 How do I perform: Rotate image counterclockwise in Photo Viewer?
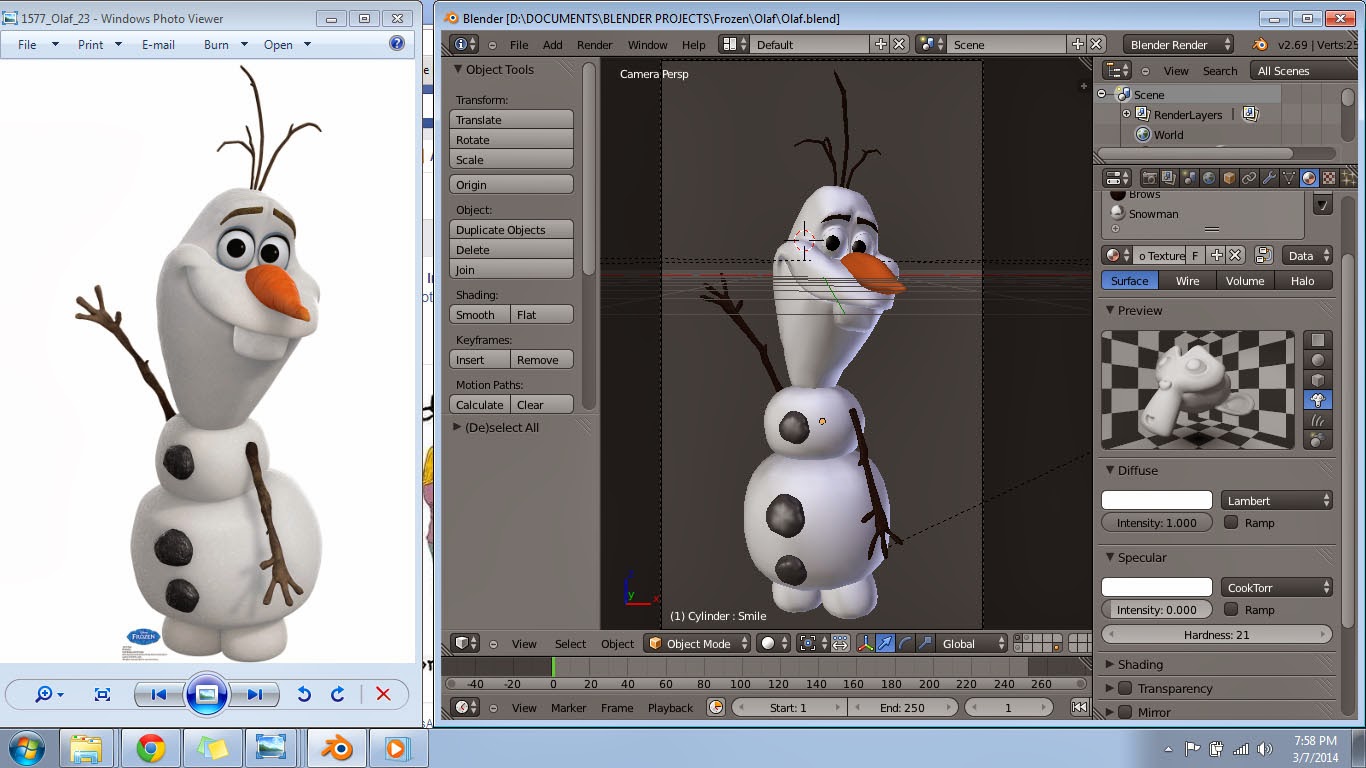tap(304, 694)
